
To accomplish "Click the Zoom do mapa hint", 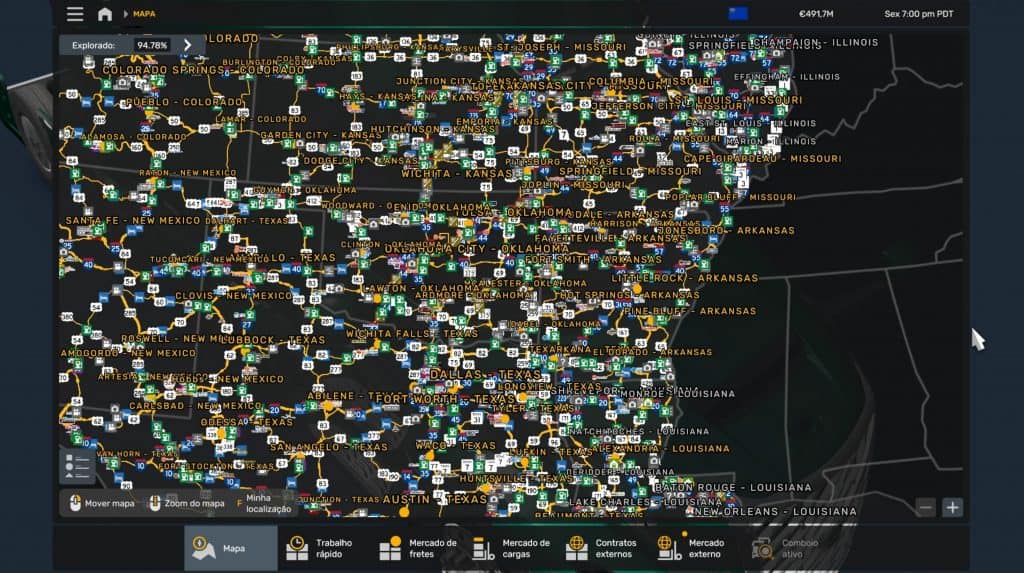I will pos(187,503).
